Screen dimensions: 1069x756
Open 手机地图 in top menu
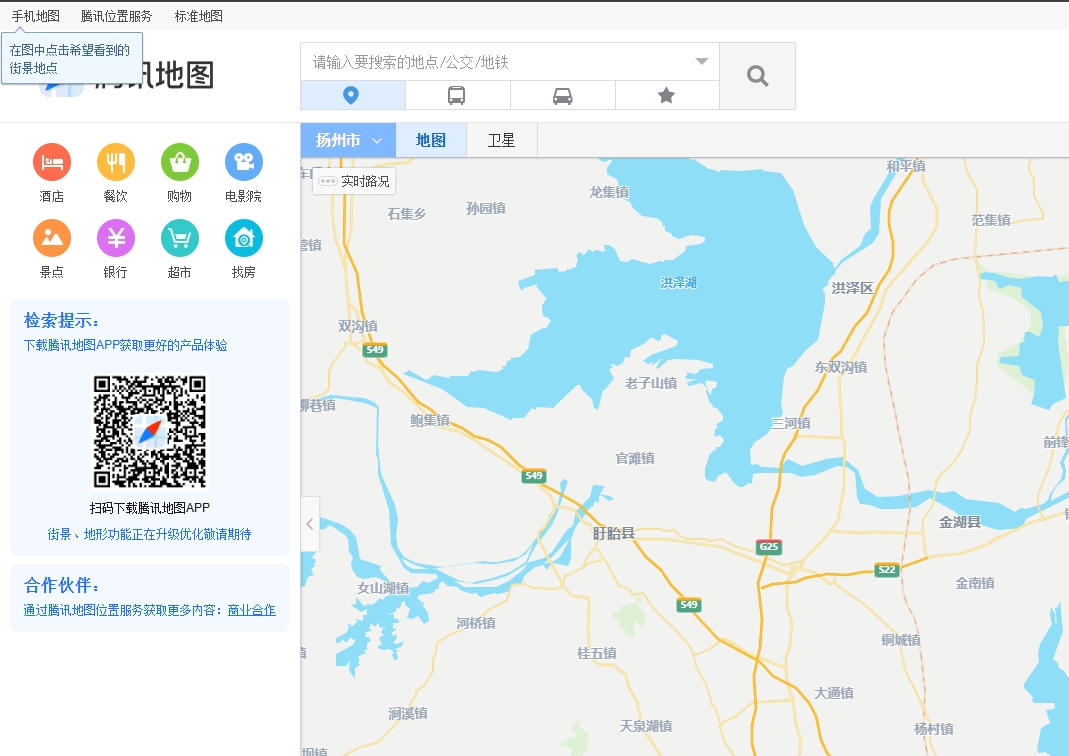[x=35, y=16]
